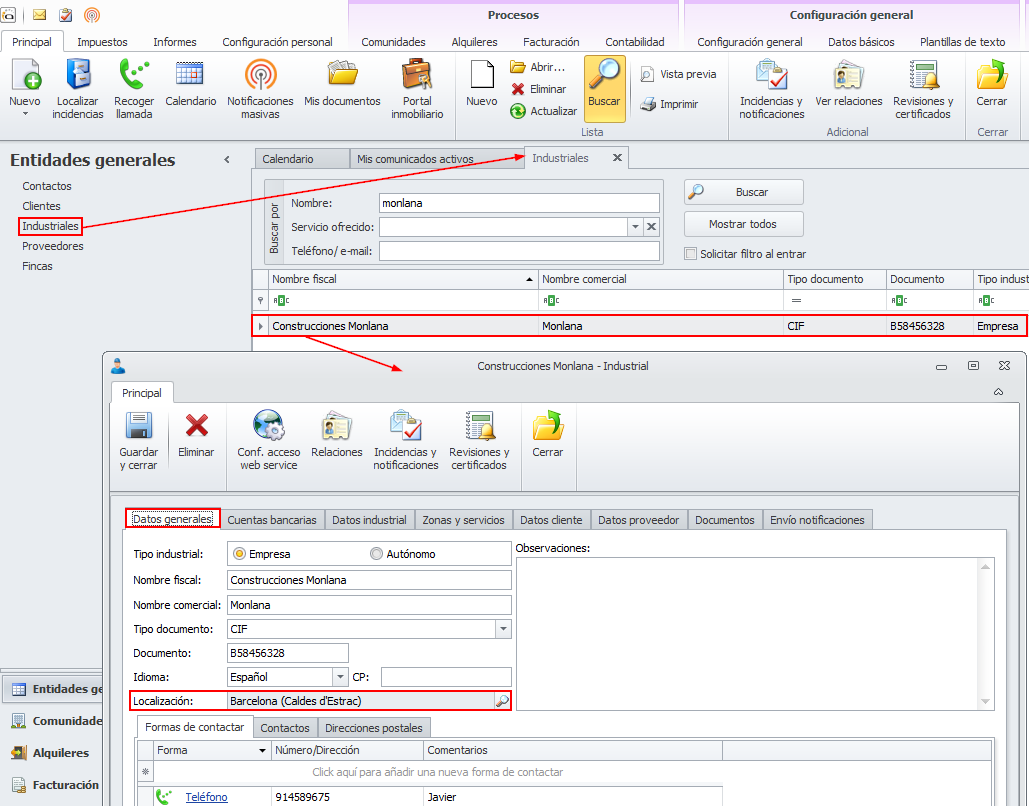The height and width of the screenshot is (806, 1029).
Task: Enable Solicitar filtro al entrar checkbox
Action: pos(691,254)
